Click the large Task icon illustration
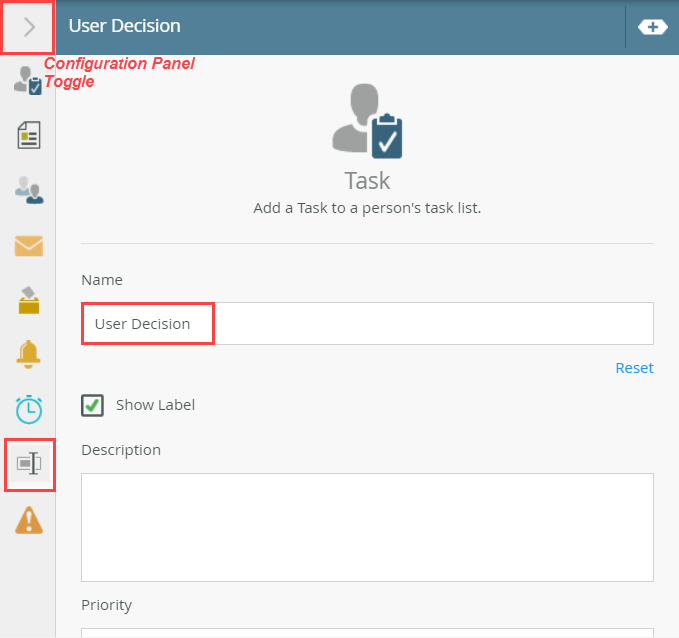The height and width of the screenshot is (638, 679). (x=367, y=121)
